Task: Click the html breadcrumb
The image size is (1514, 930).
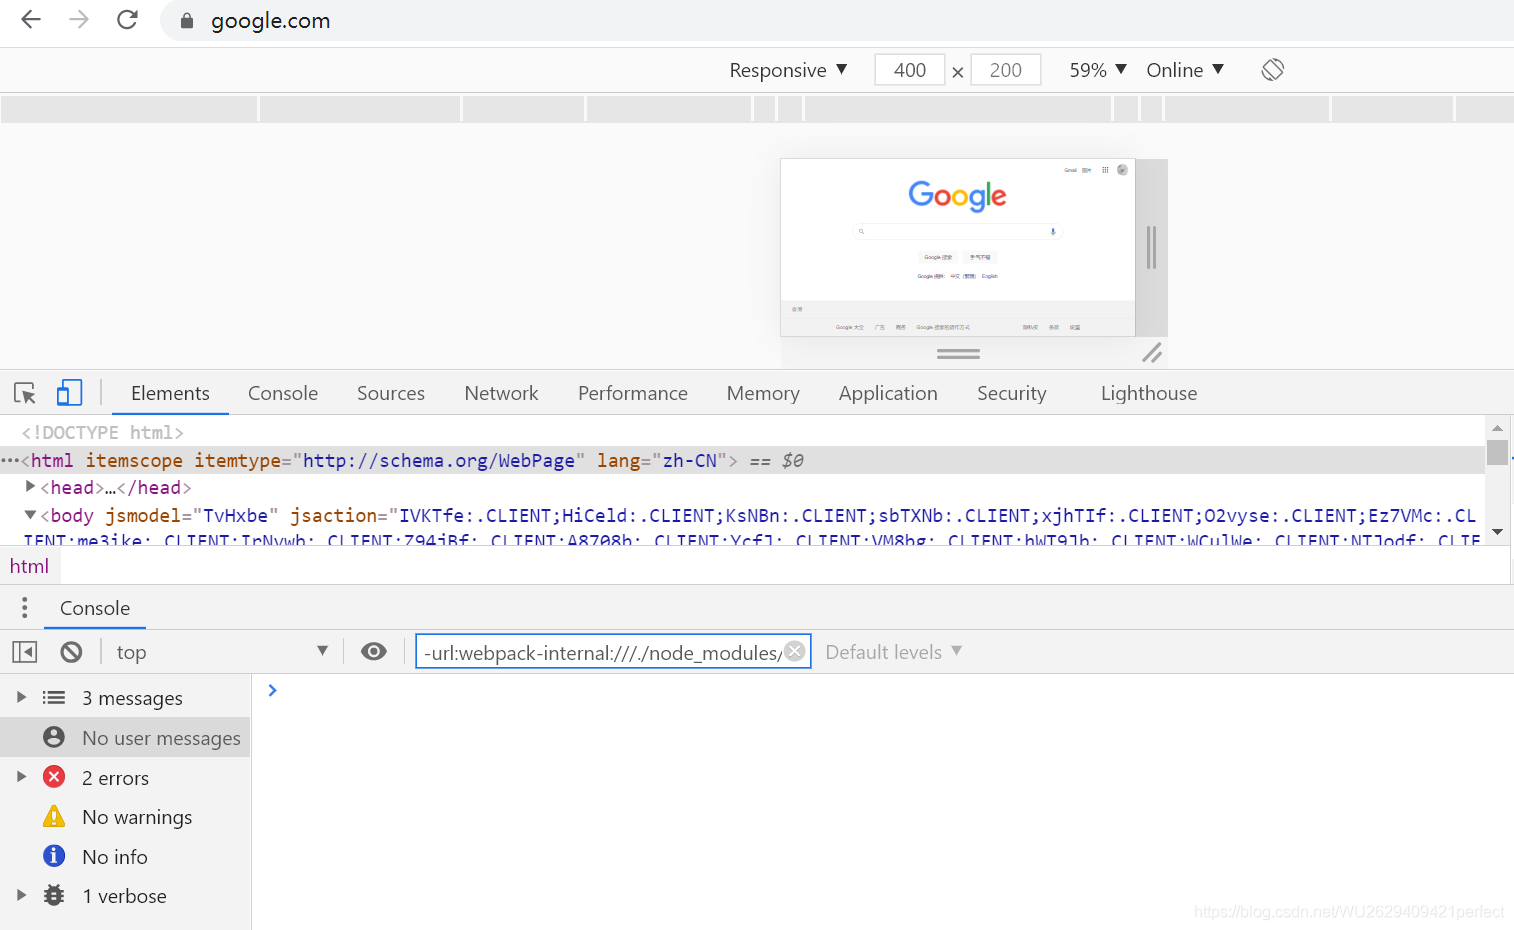Action: point(29,566)
